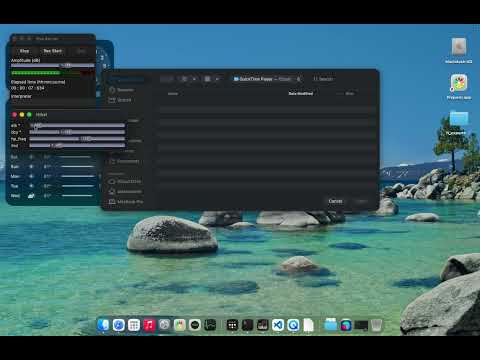The width and height of the screenshot is (480, 360).
Task: Adjust the mod slider
Action: pos(77,145)
